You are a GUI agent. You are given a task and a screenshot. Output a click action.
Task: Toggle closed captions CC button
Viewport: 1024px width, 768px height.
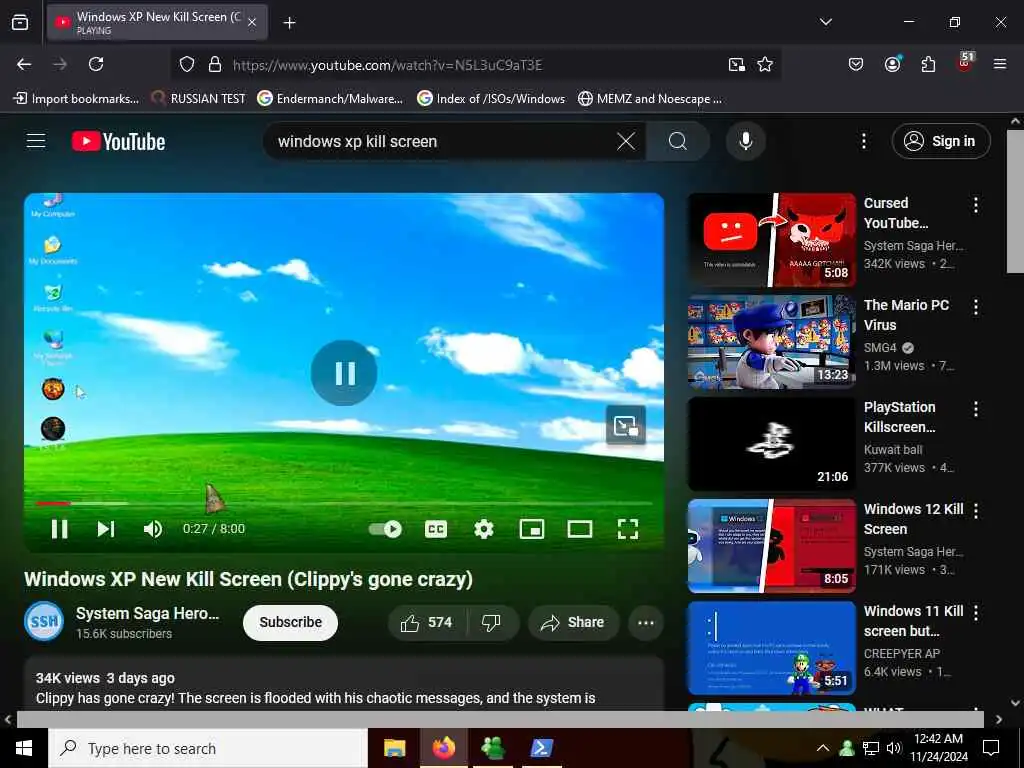436,529
